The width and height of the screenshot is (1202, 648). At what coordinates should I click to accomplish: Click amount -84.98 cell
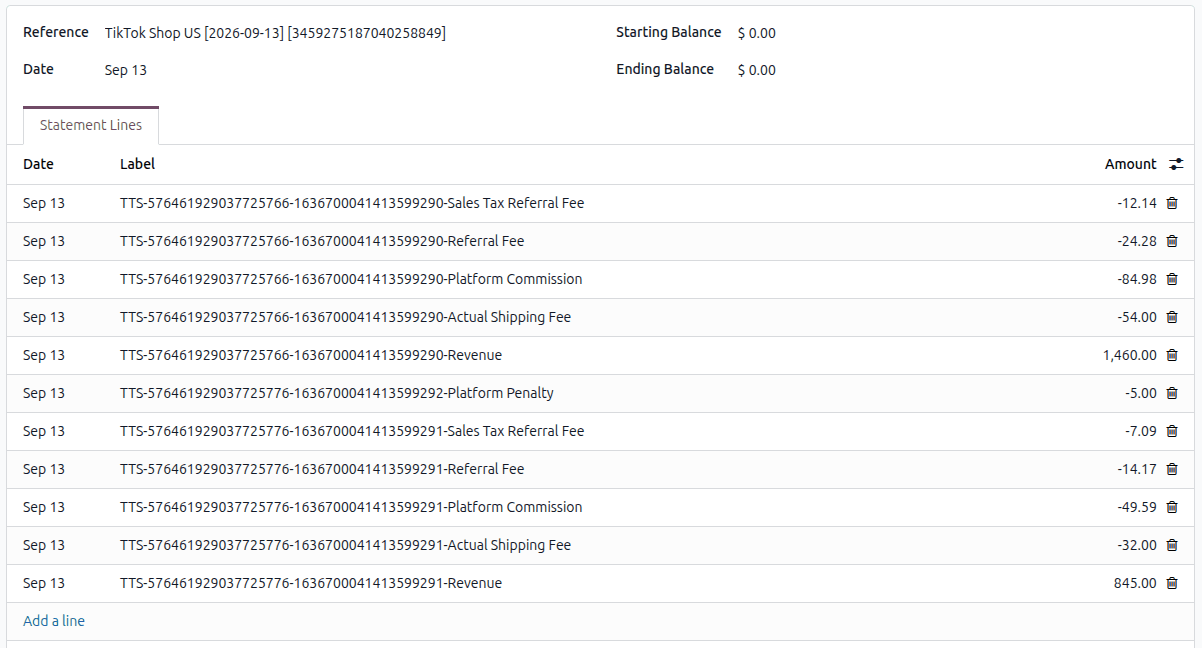[1137, 279]
